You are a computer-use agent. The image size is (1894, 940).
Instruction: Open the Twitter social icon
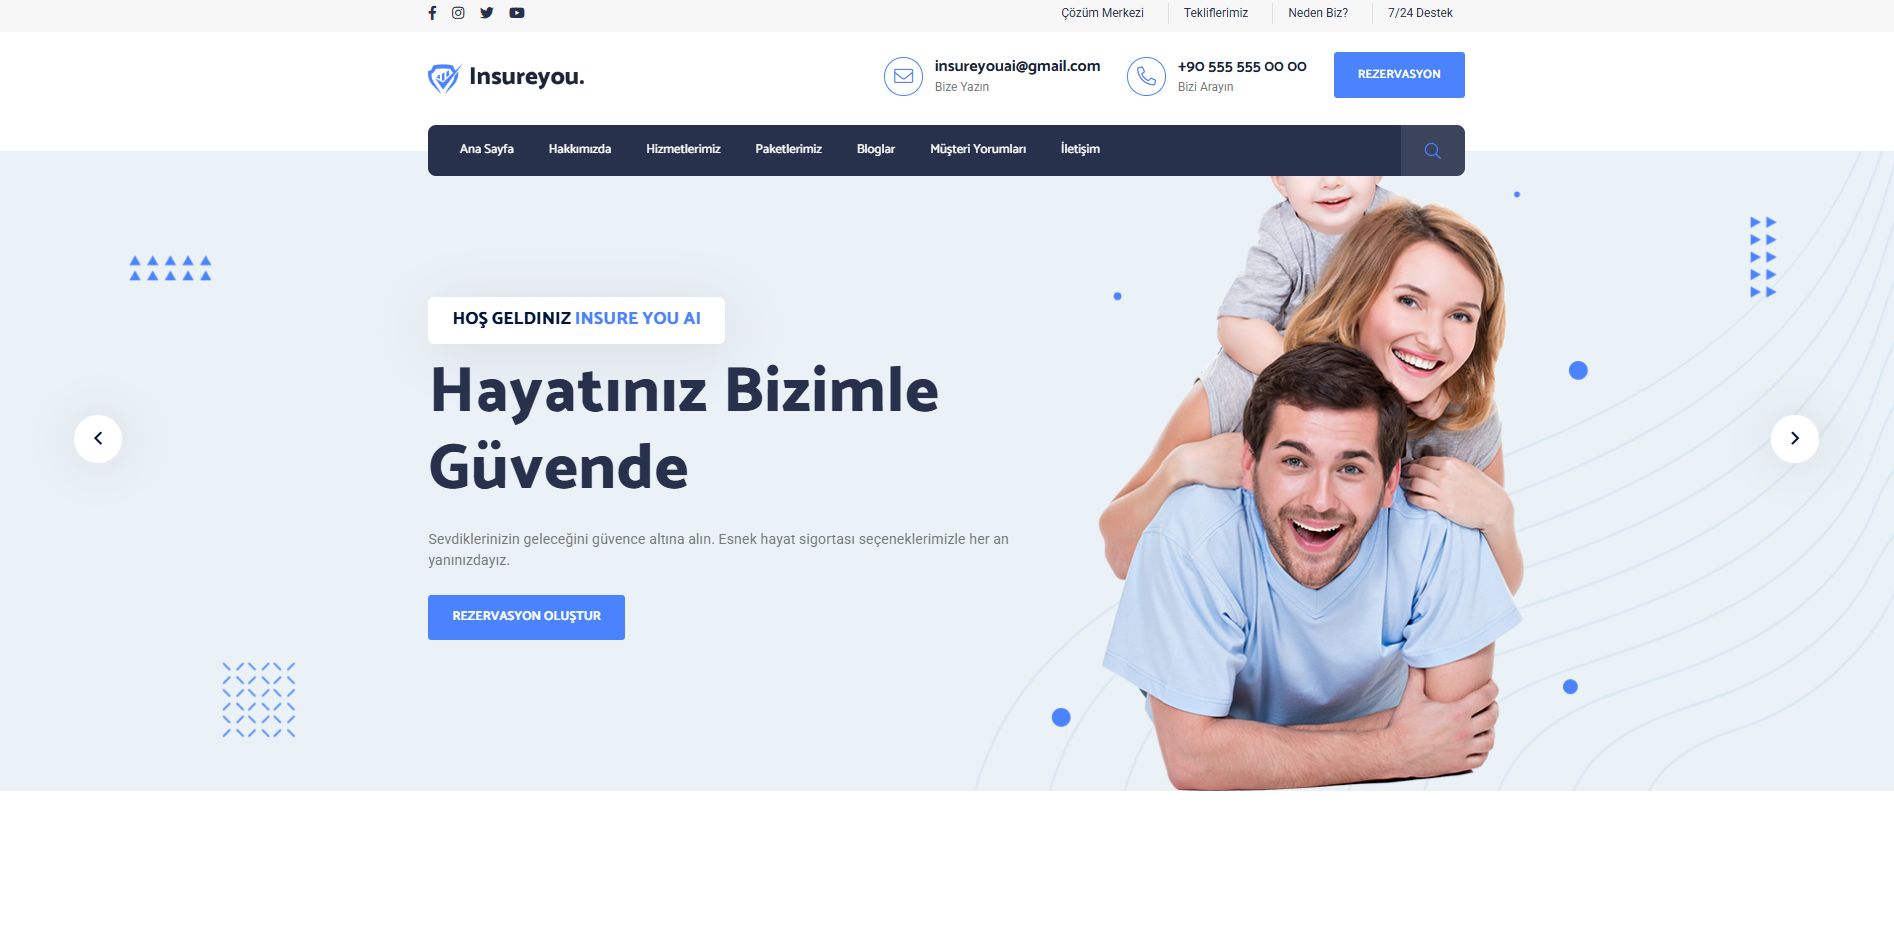pyautogui.click(x=487, y=13)
